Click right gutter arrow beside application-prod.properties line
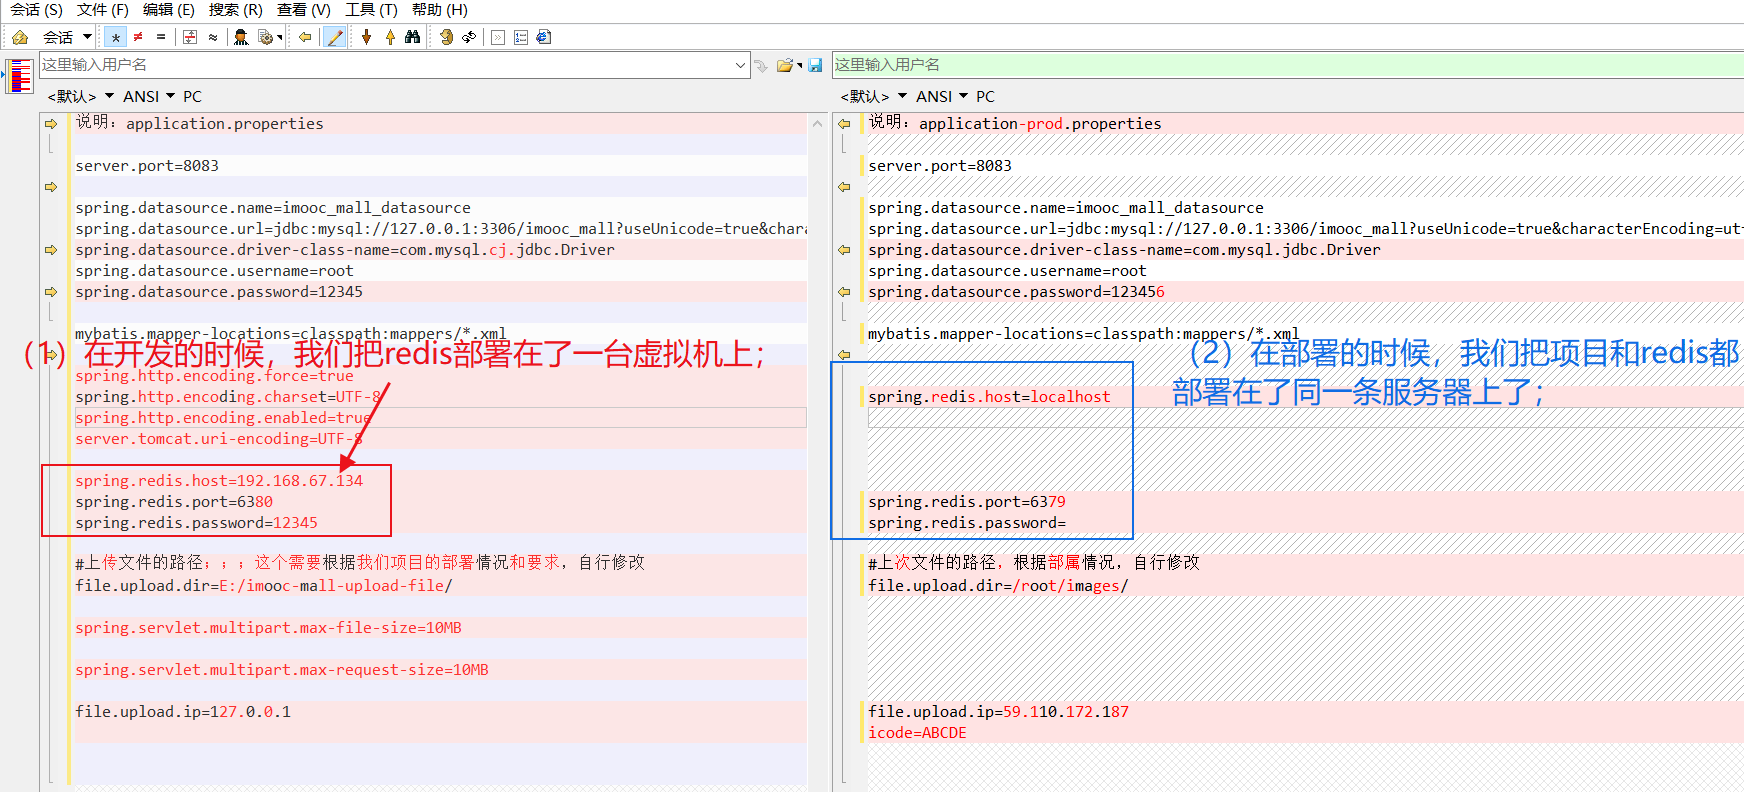The width and height of the screenshot is (1744, 792). point(844,124)
